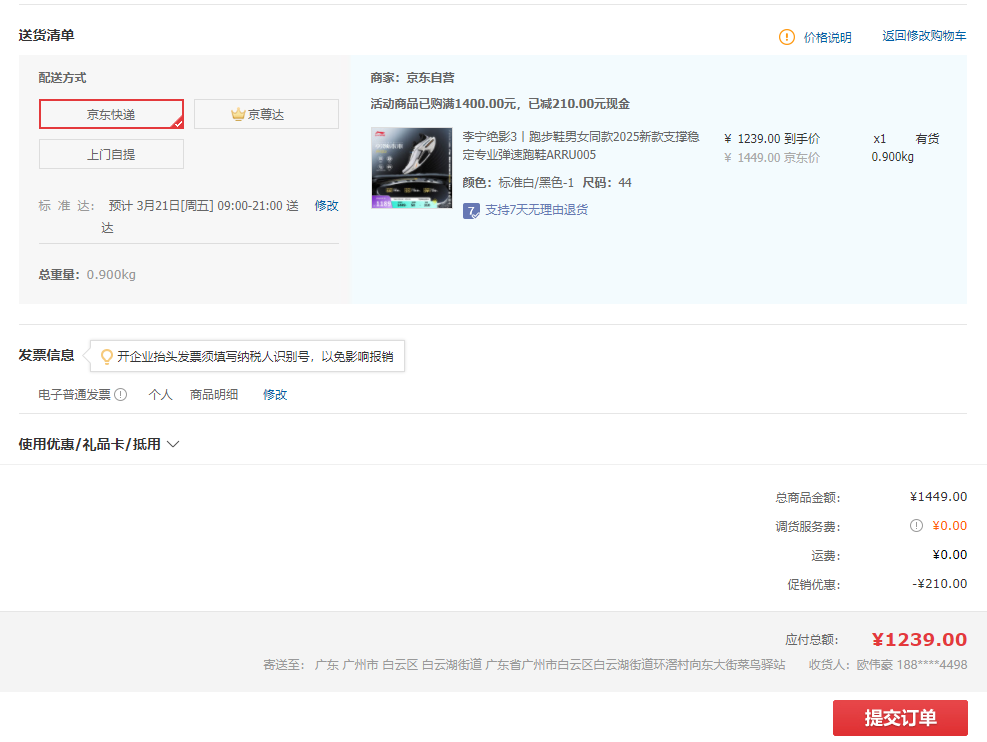
Task: Click 商品明细 in the invoice row
Action: (214, 395)
